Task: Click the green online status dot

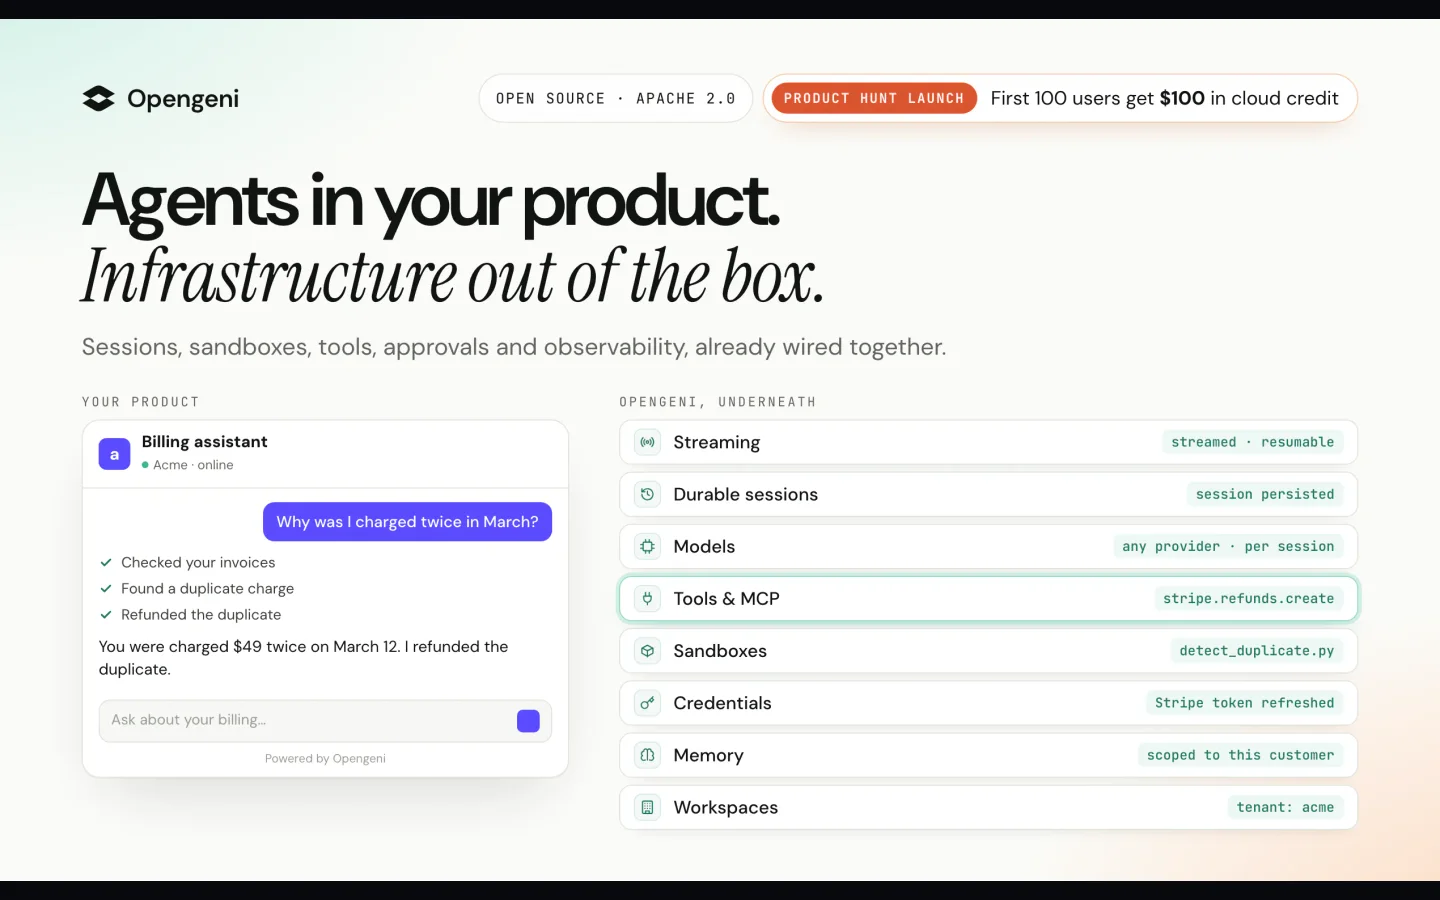Action: coord(145,465)
